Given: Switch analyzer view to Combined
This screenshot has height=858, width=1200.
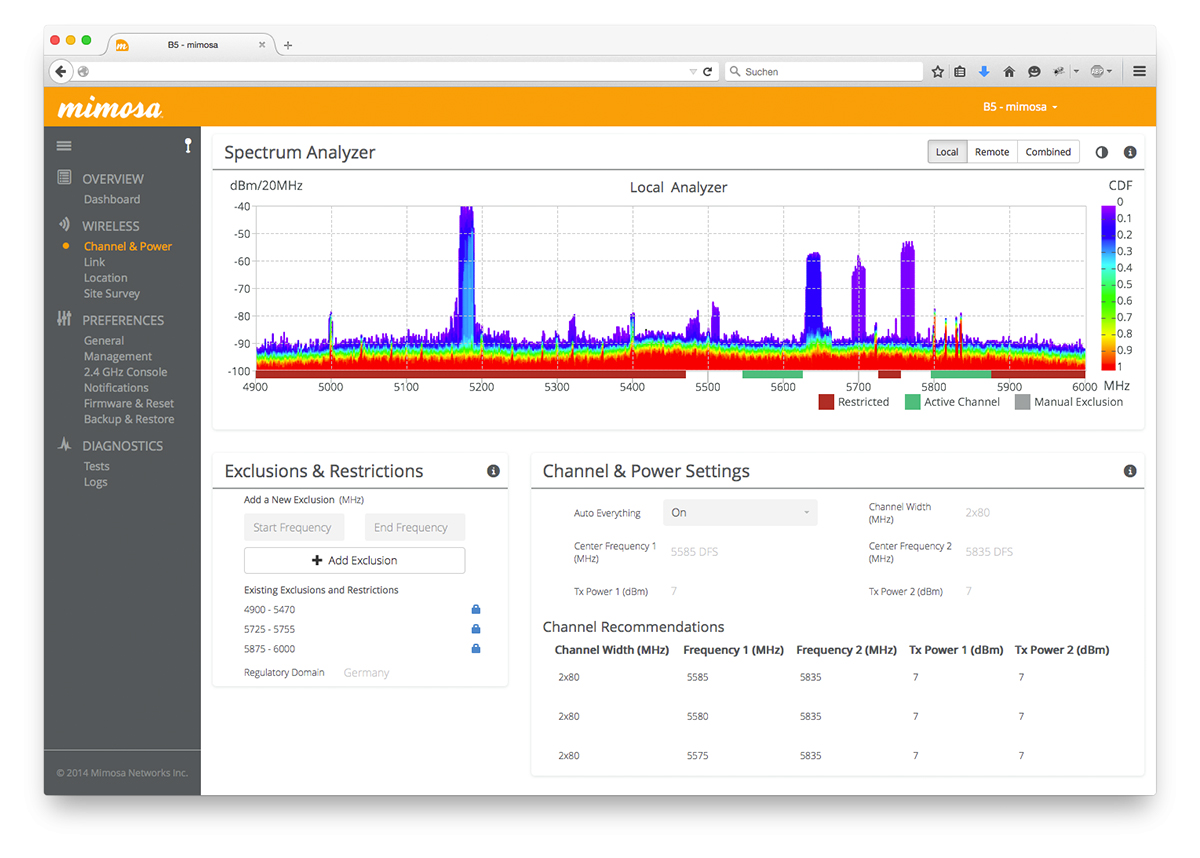Looking at the screenshot, I should point(1048,152).
